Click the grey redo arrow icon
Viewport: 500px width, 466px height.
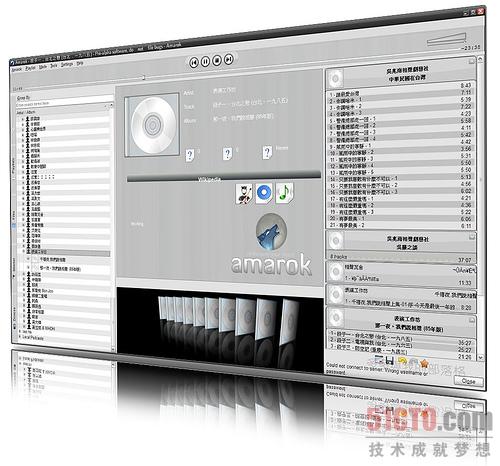[413, 363]
